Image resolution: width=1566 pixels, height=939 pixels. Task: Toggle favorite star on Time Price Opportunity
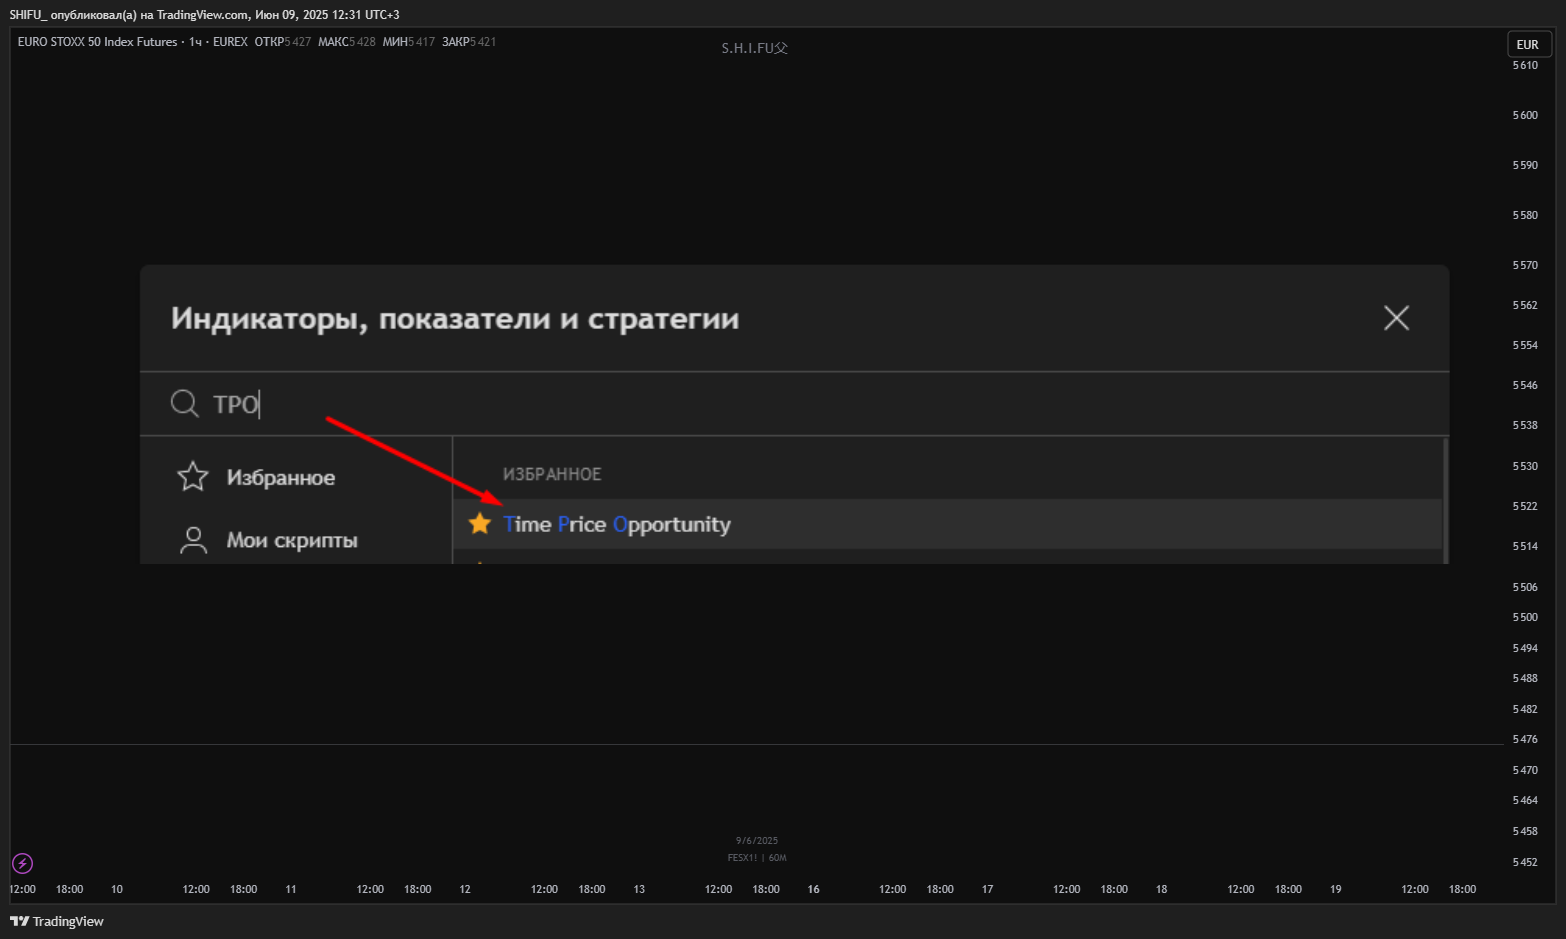[x=480, y=523]
